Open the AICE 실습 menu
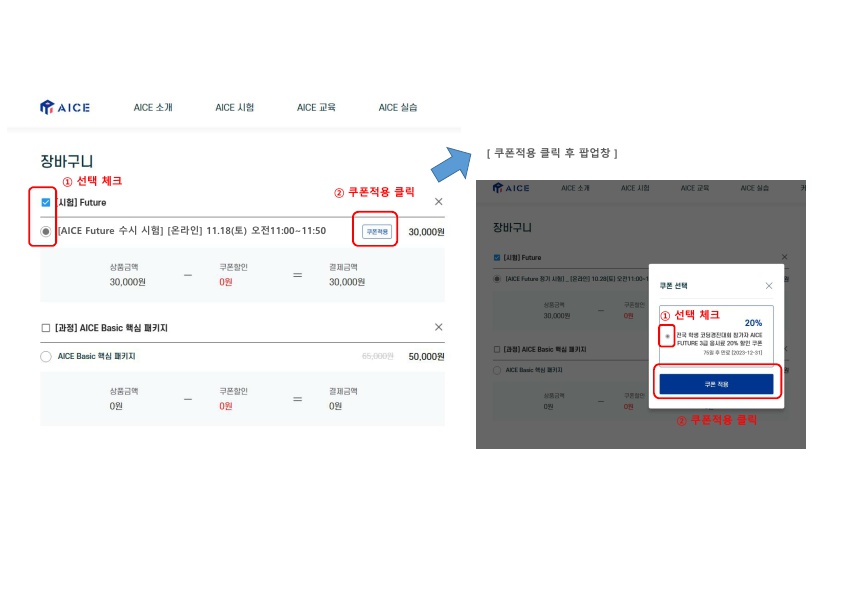The width and height of the screenshot is (842, 595). [398, 107]
